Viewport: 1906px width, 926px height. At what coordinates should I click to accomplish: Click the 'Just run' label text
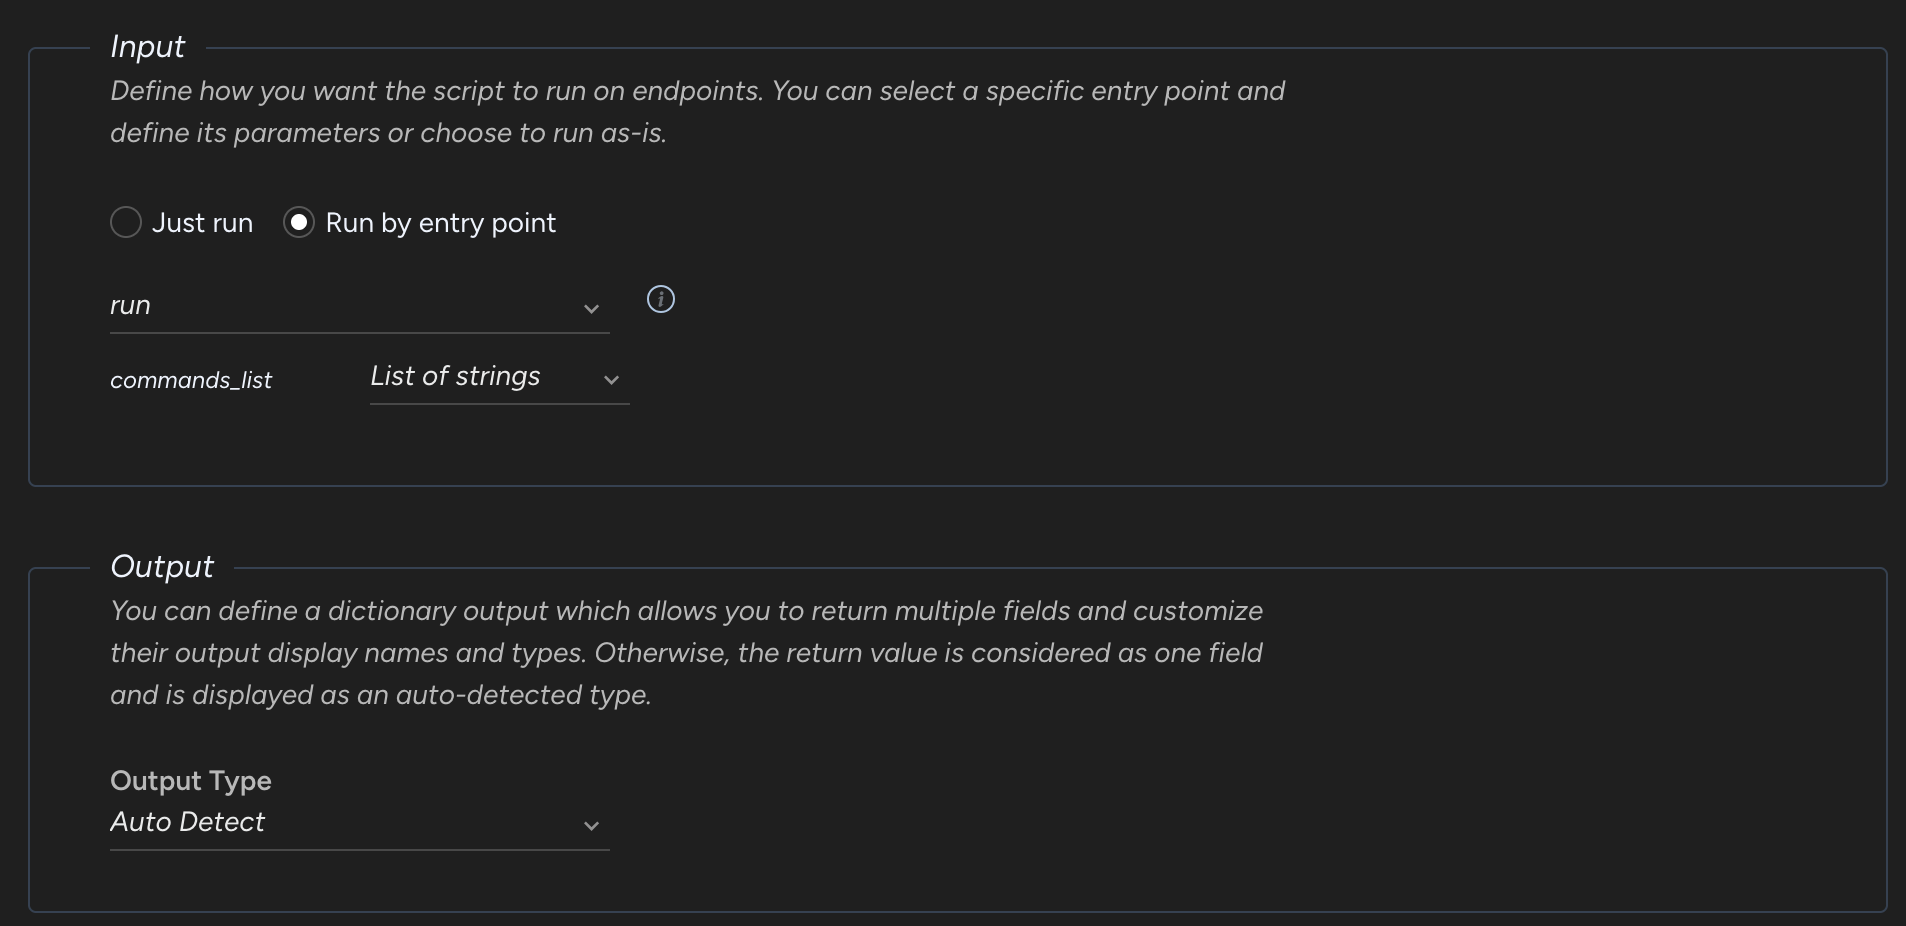[x=202, y=223]
